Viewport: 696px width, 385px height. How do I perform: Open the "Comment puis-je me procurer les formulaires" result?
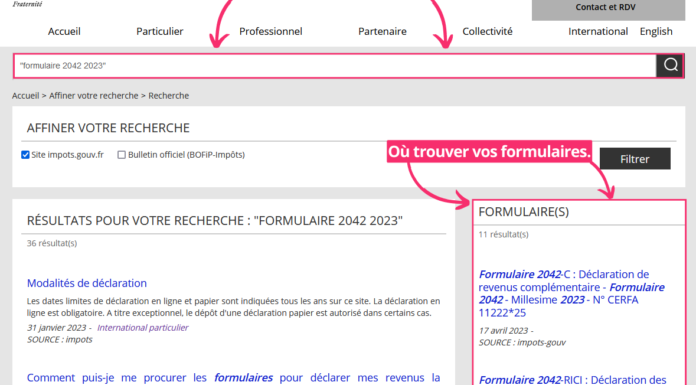point(233,378)
